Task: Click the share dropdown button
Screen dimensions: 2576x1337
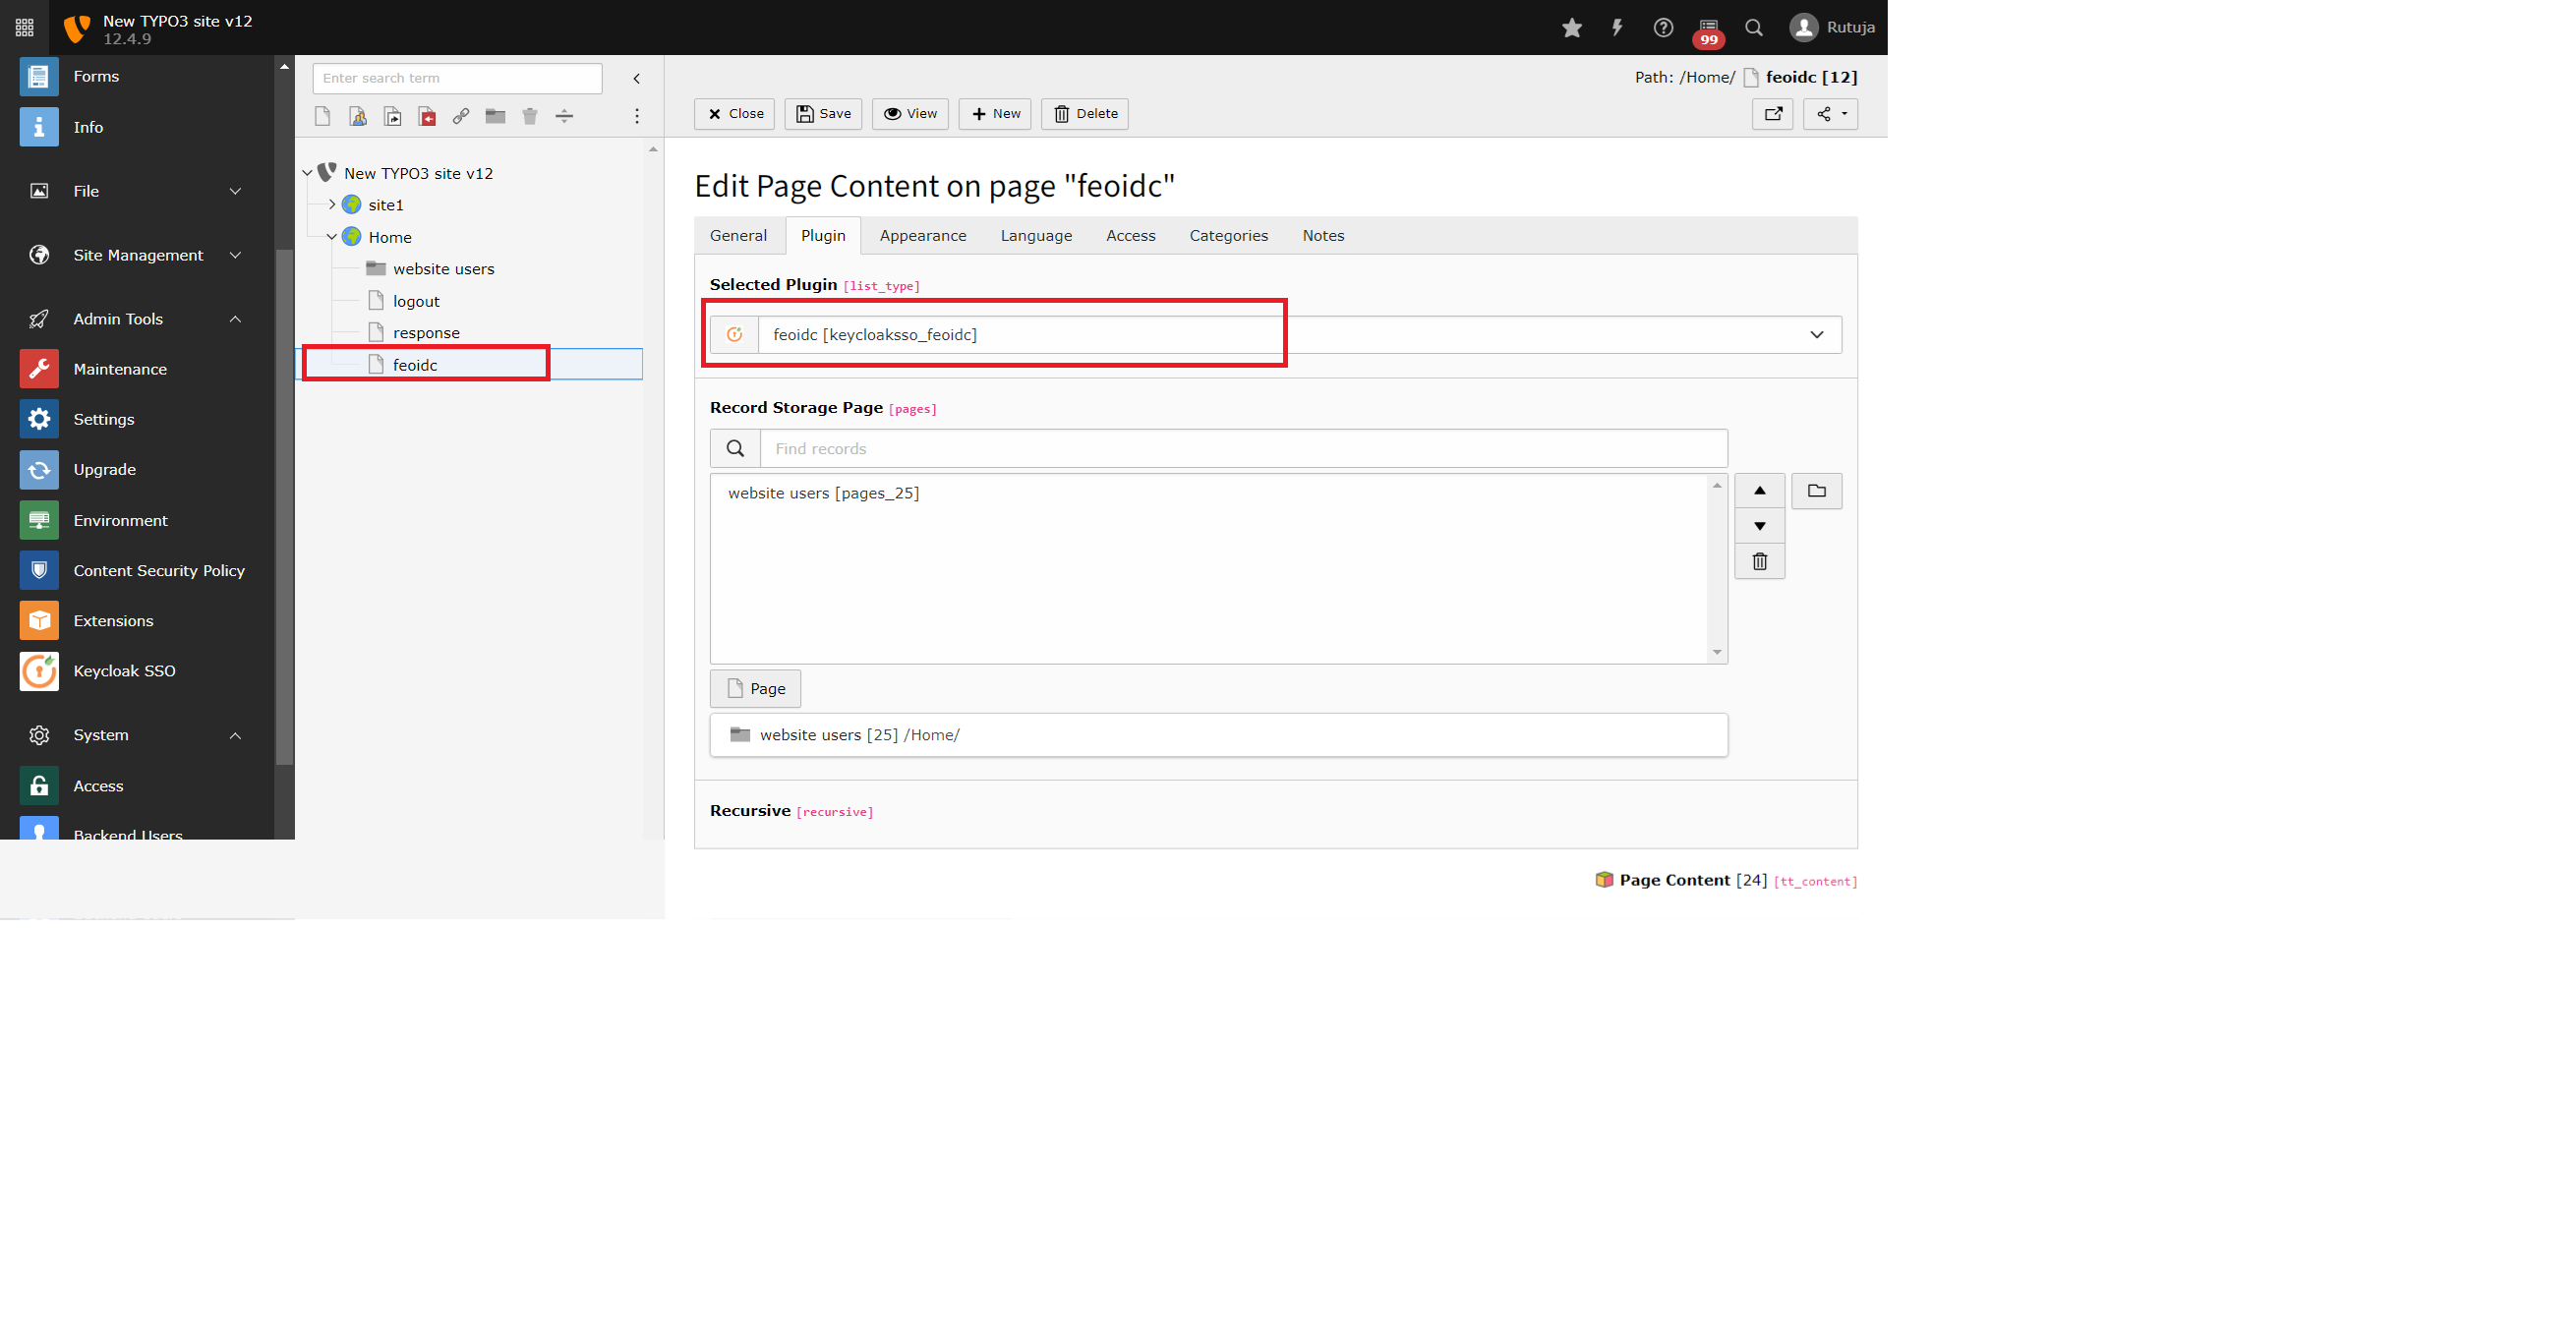Action: pos(1830,114)
